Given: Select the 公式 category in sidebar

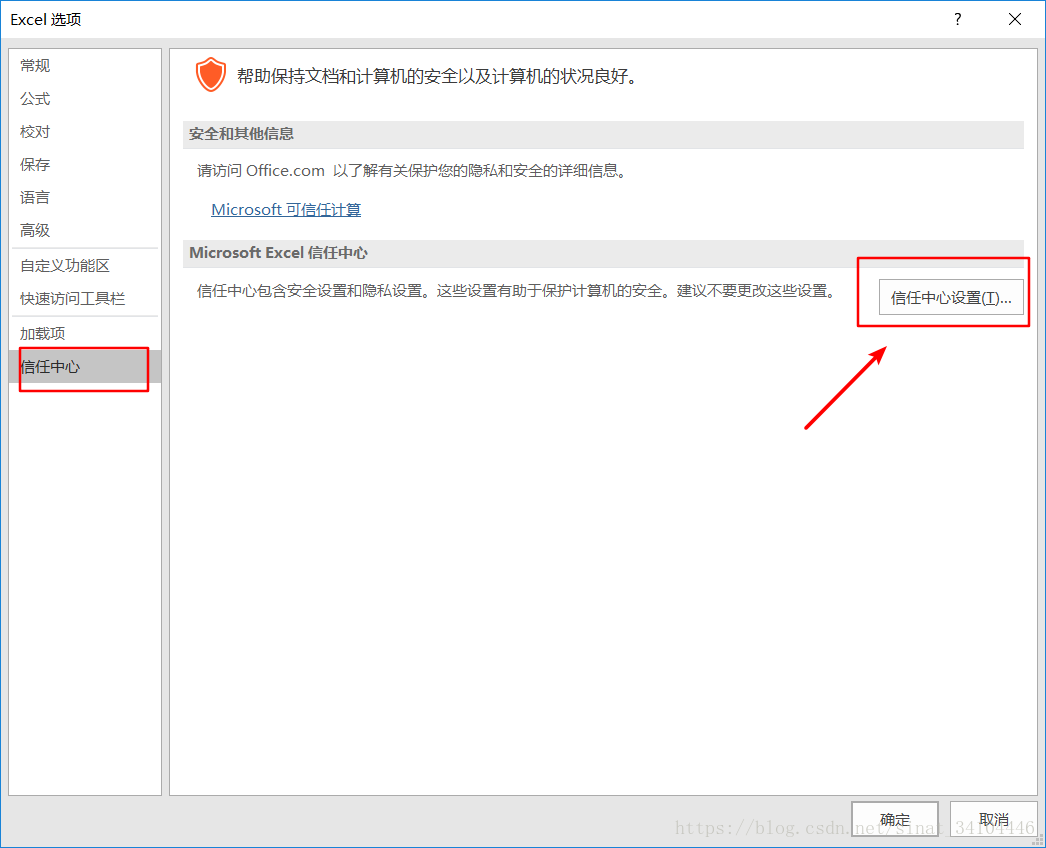Looking at the screenshot, I should pyautogui.click(x=85, y=99).
